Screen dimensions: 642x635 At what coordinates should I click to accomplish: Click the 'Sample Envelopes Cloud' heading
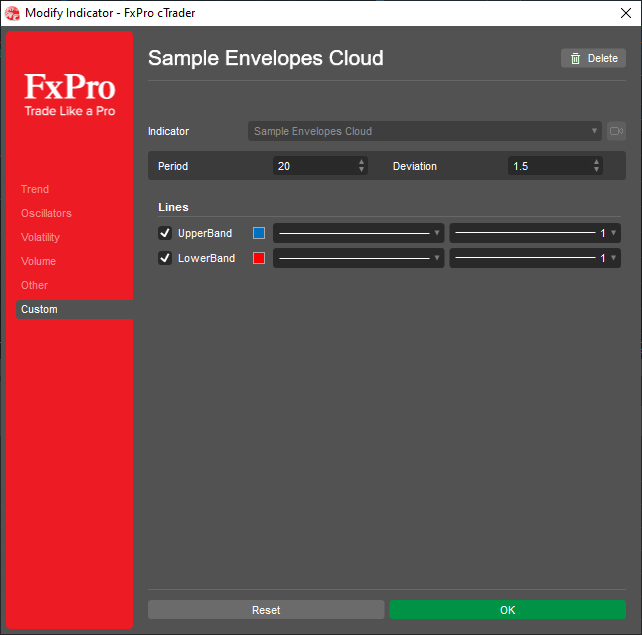(266, 58)
